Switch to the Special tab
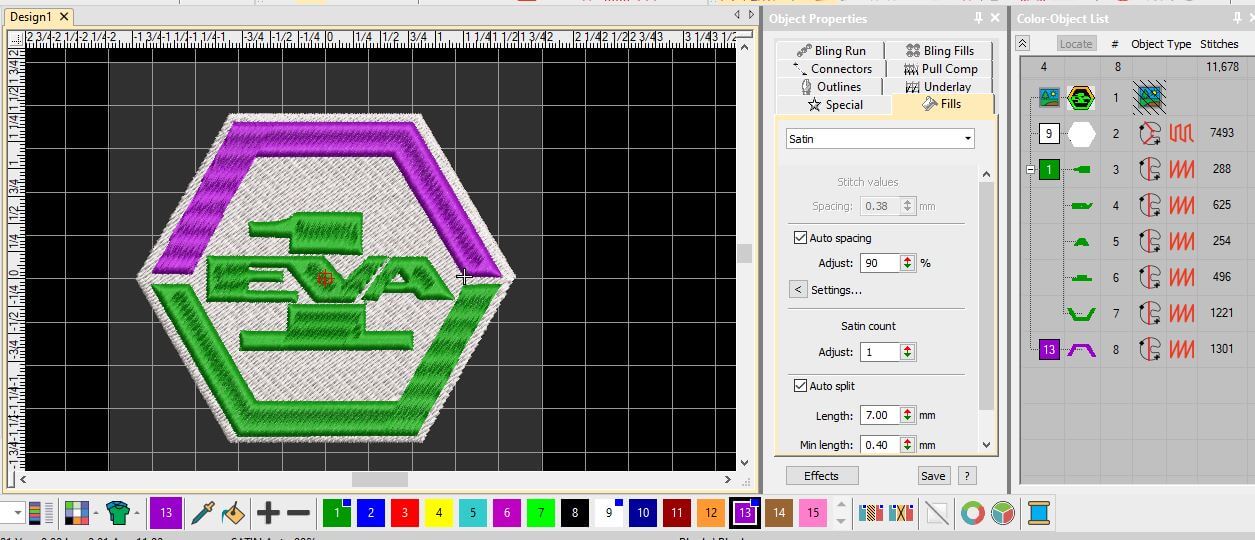The width and height of the screenshot is (1255, 540). [834, 105]
